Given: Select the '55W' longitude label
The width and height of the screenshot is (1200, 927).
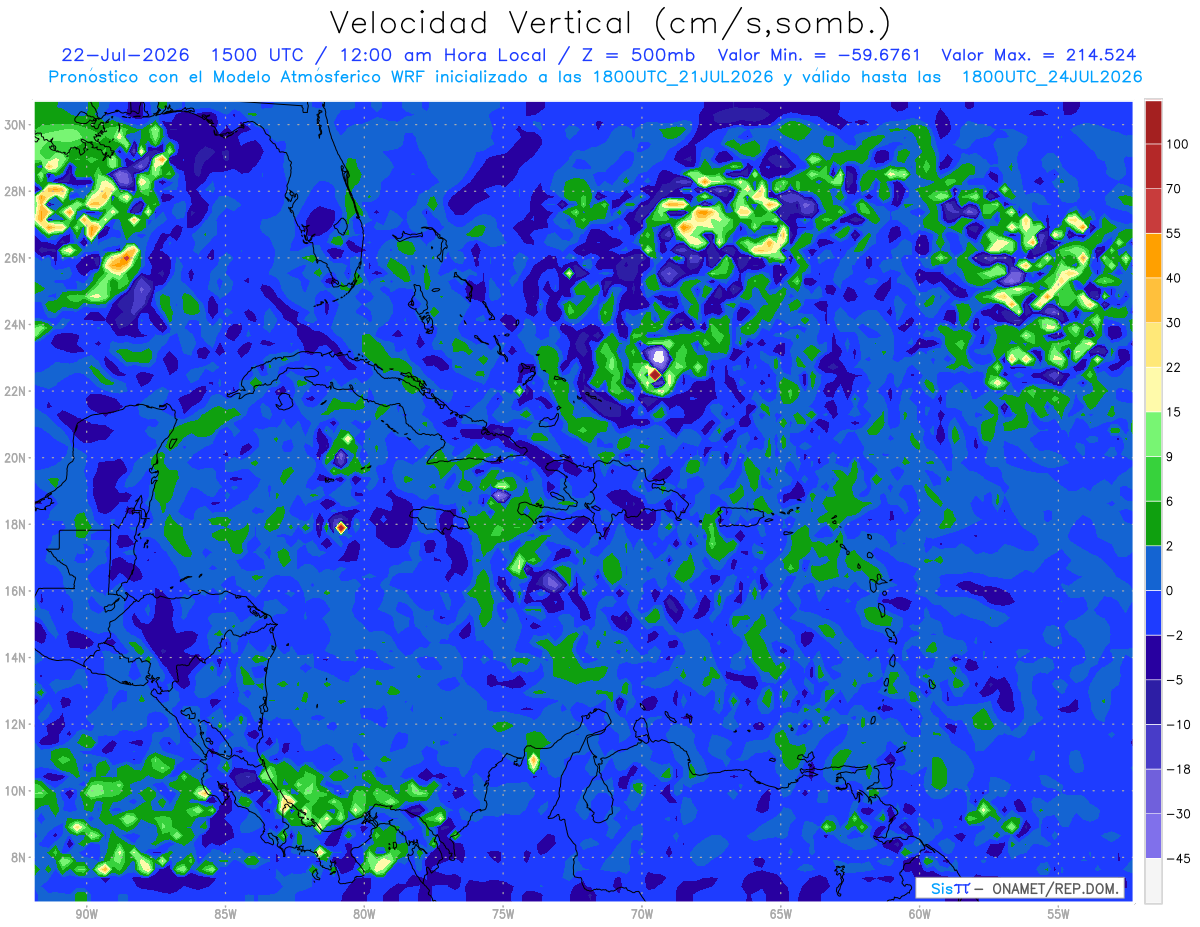Looking at the screenshot, I should pyautogui.click(x=1059, y=914).
